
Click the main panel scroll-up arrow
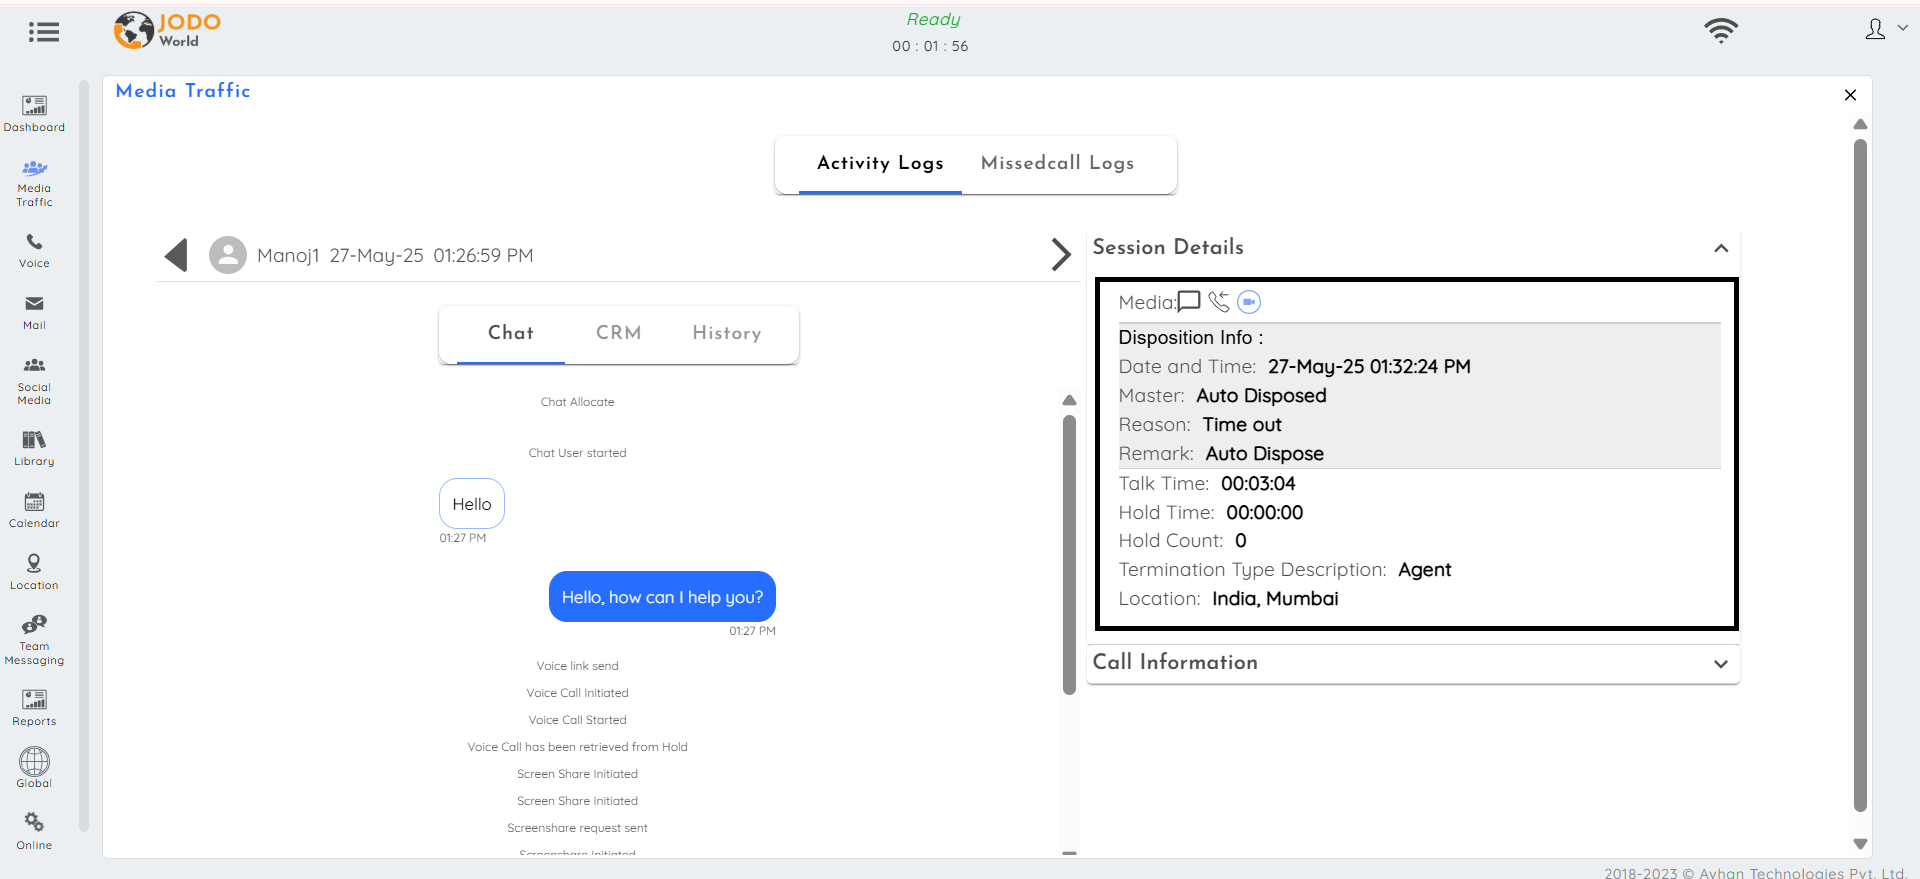[1860, 125]
